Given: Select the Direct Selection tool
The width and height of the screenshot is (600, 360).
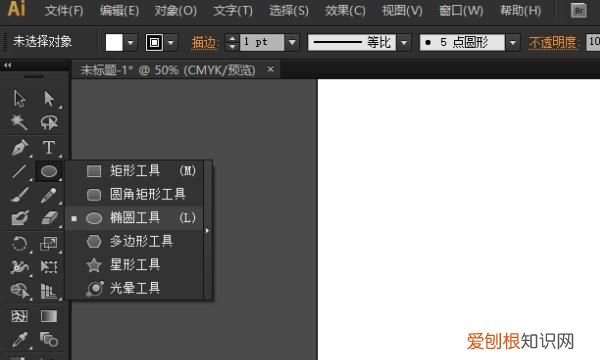Looking at the screenshot, I should (x=49, y=99).
